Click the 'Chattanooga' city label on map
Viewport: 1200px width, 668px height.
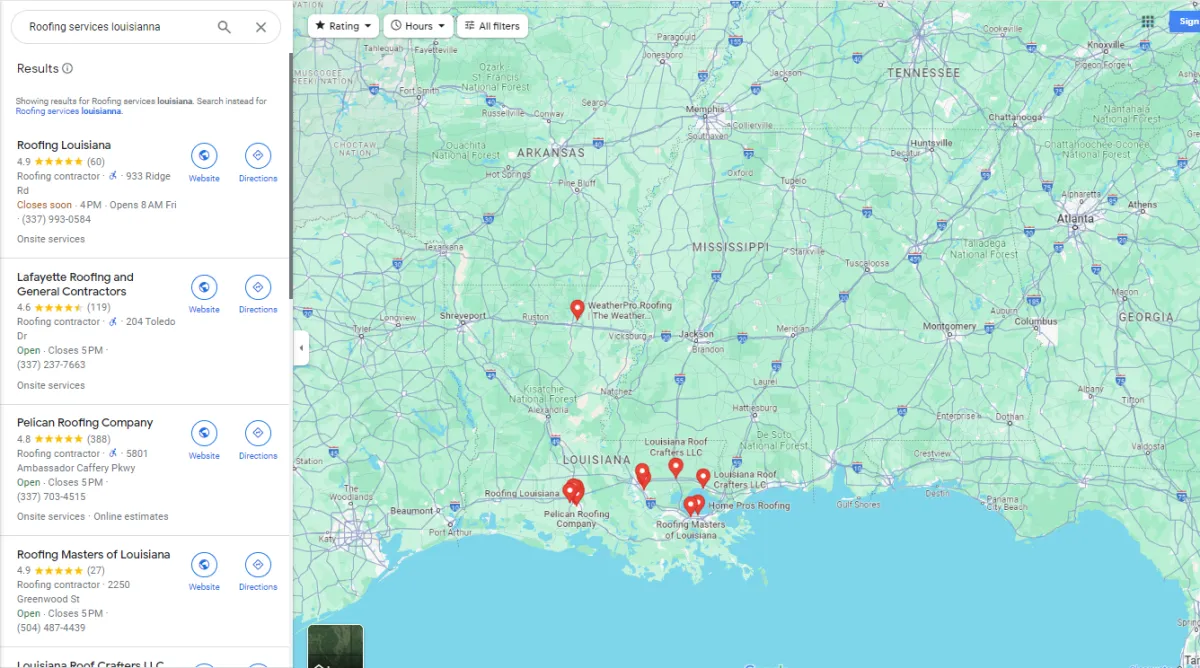[x=1016, y=117]
